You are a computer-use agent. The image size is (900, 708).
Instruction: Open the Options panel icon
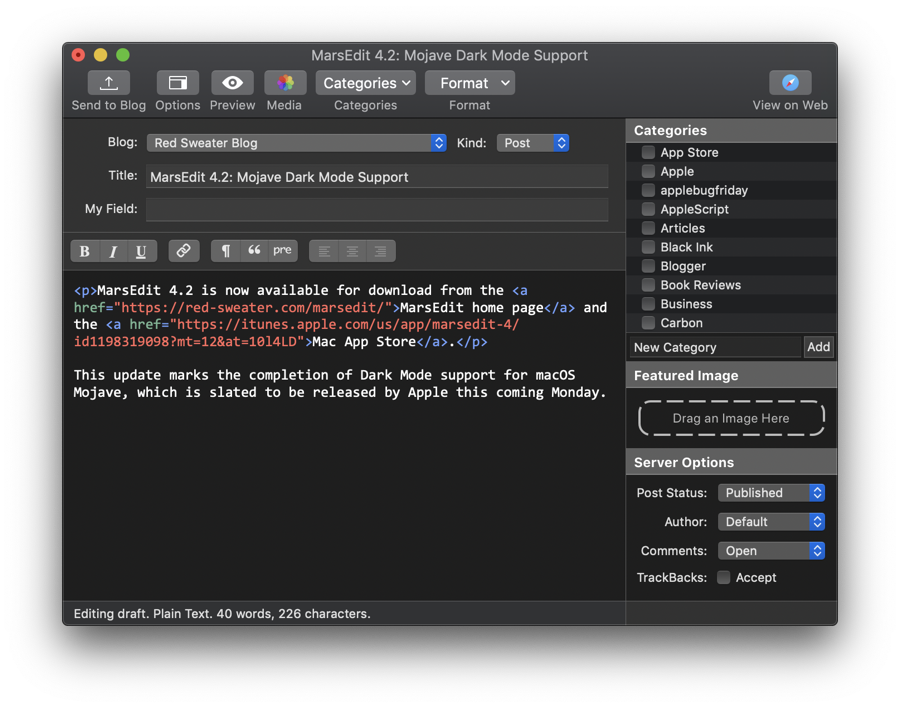coord(177,83)
